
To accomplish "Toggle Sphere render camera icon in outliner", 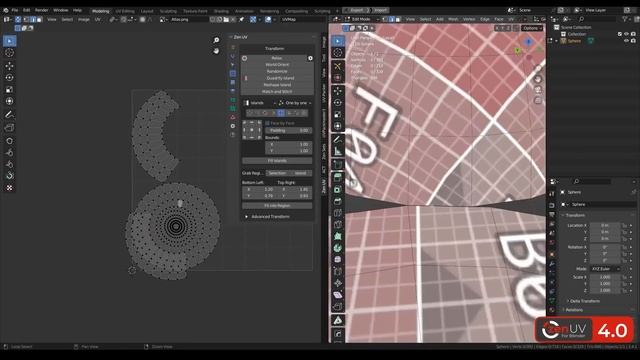I will pos(633,41).
